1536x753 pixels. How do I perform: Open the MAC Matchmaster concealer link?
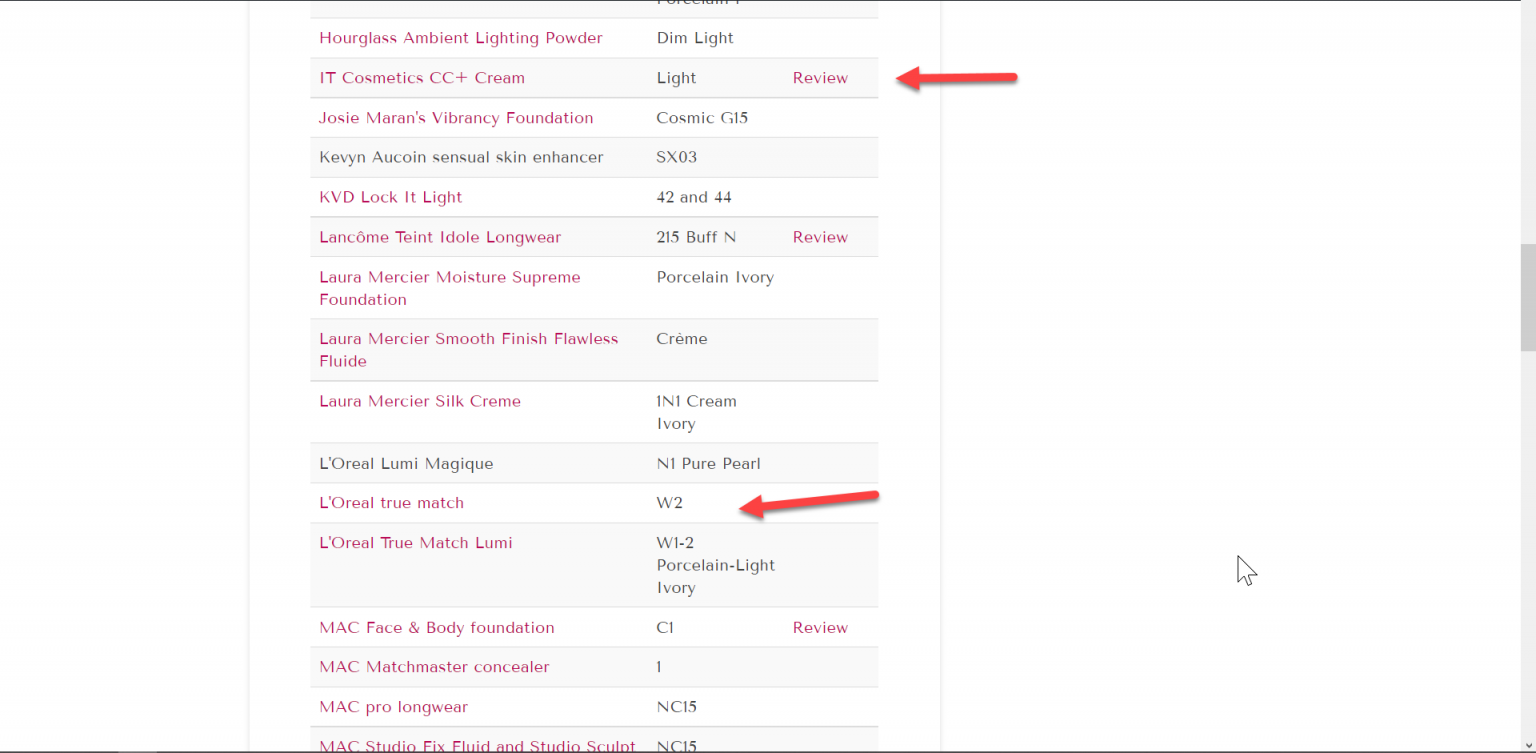[x=433, y=667]
